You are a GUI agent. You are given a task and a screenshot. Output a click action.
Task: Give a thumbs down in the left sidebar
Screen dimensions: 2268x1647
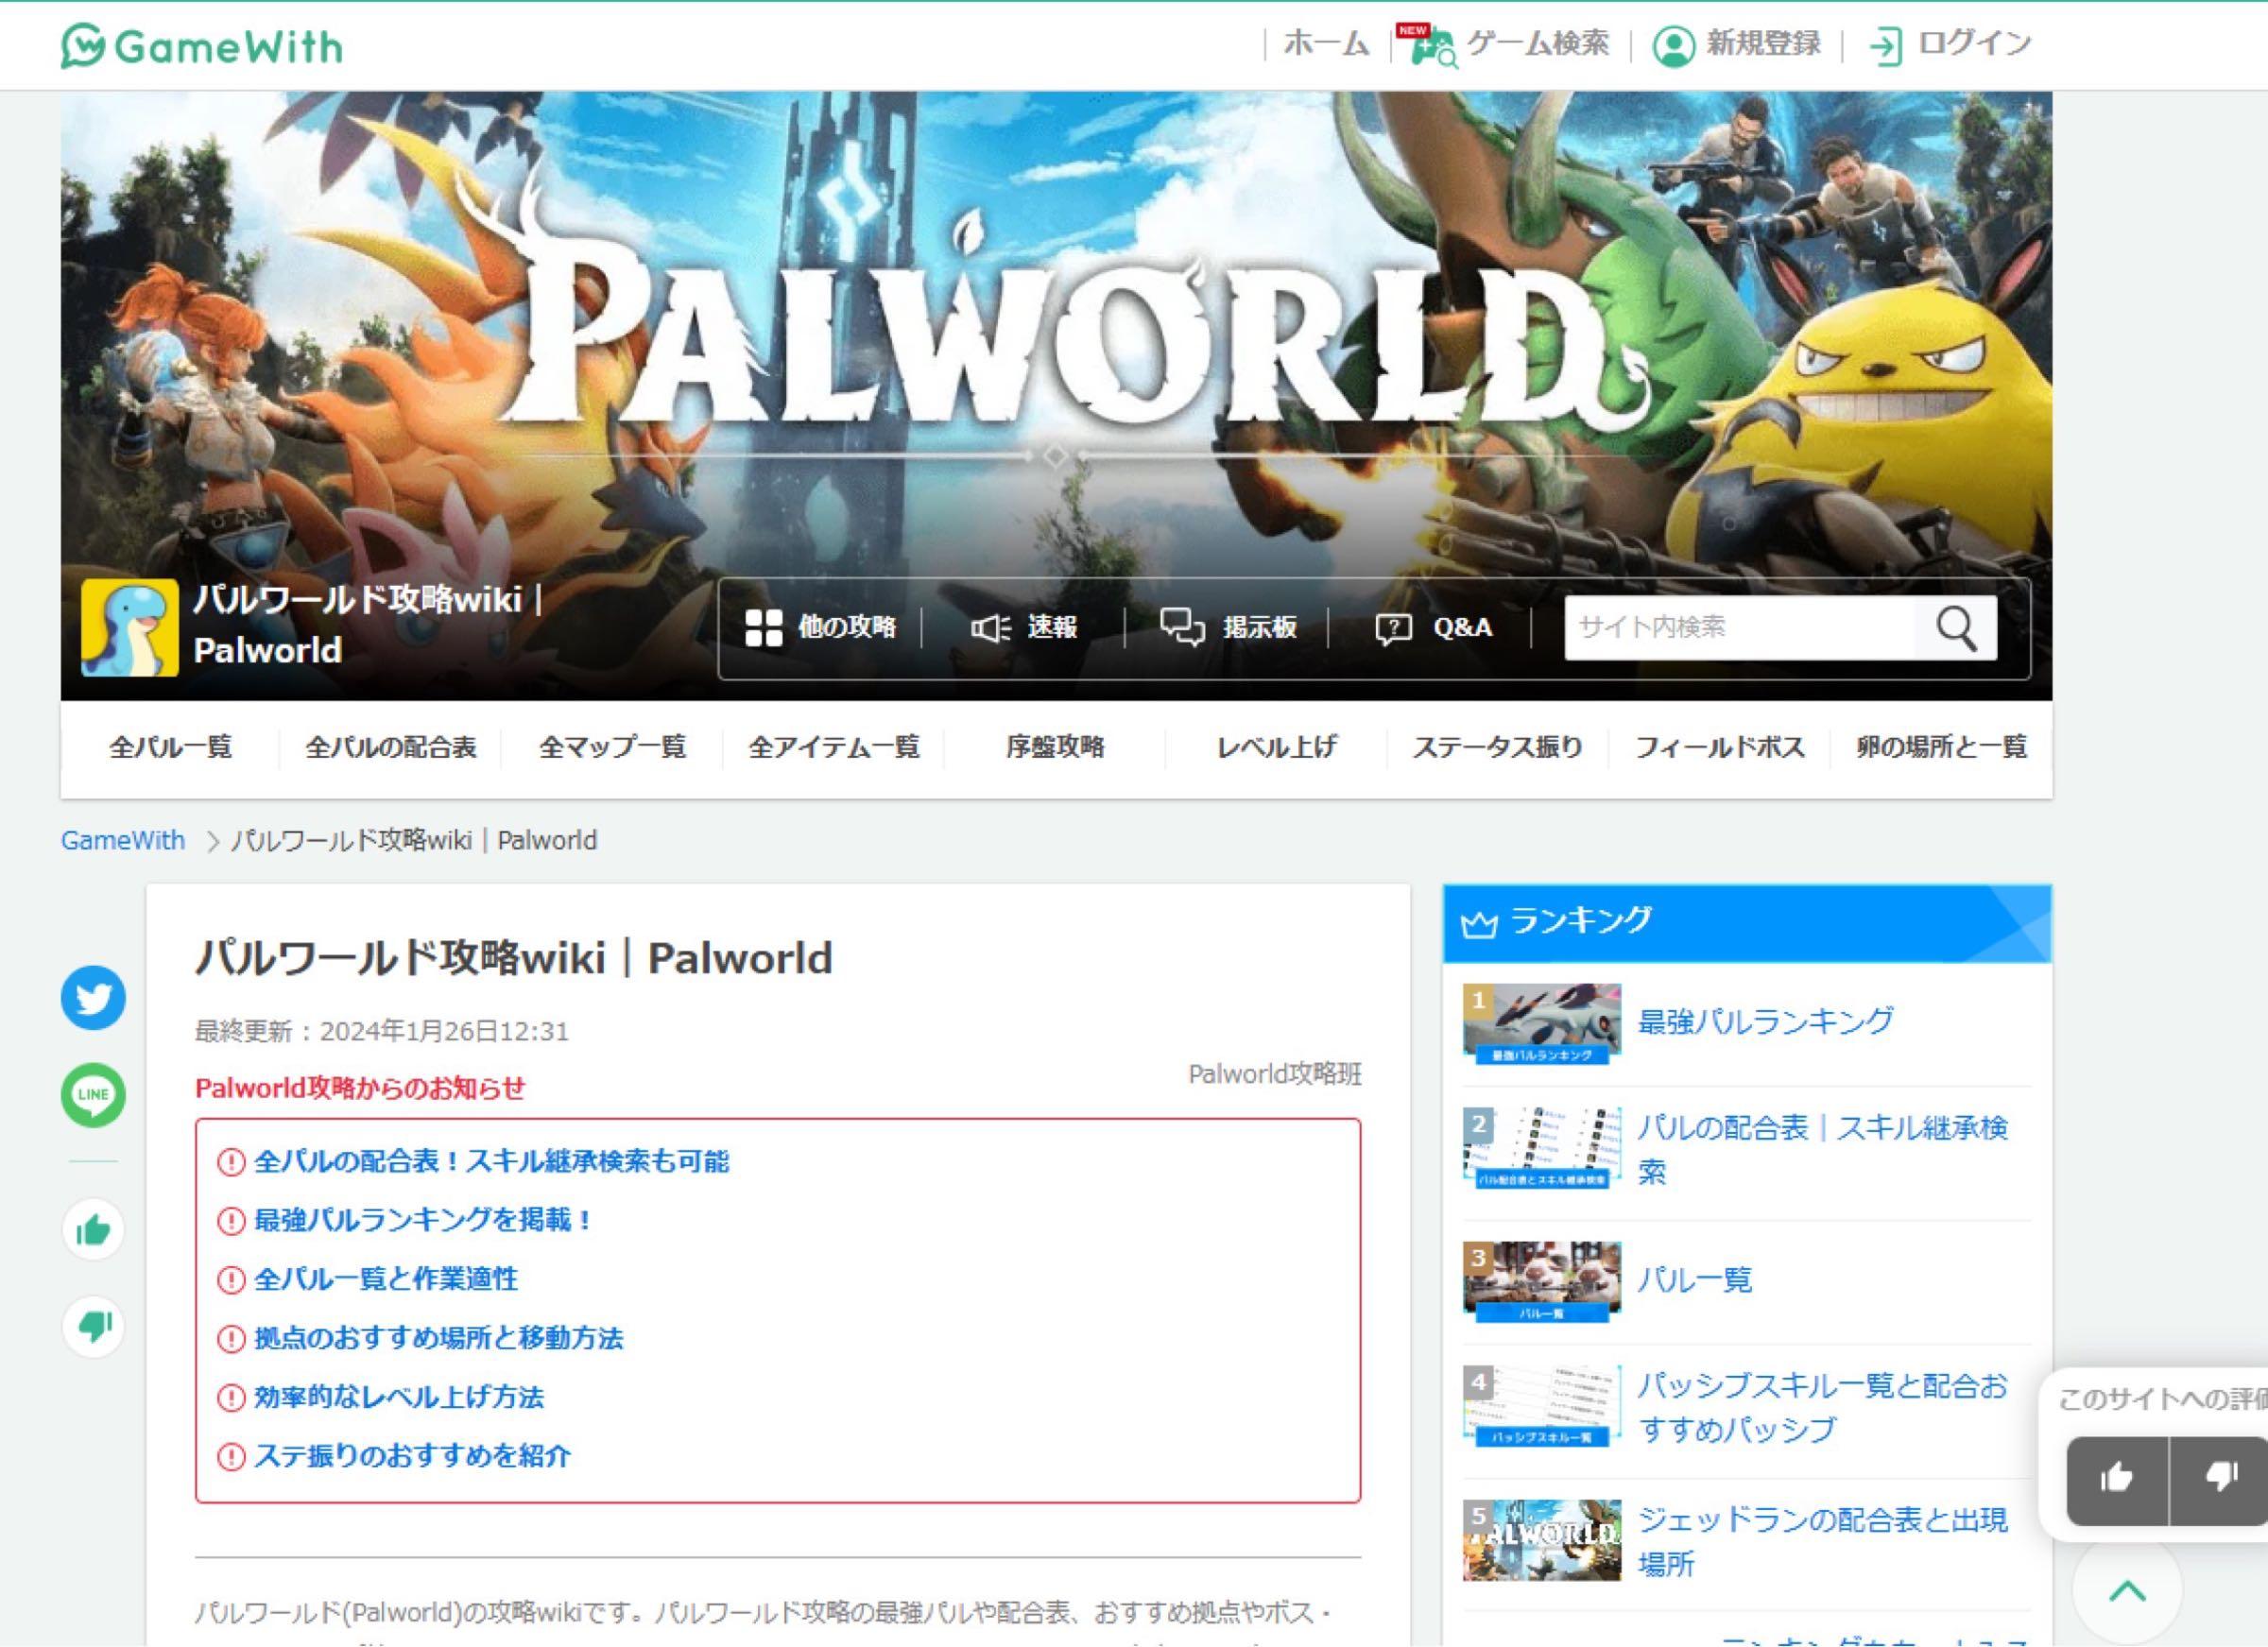91,1327
